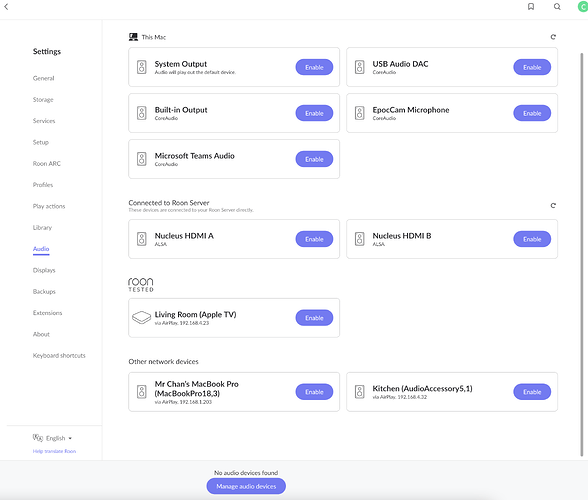Image resolution: width=588 pixels, height=500 pixels.
Task: Enable Kitchen AirPlay device
Action: (x=532, y=392)
